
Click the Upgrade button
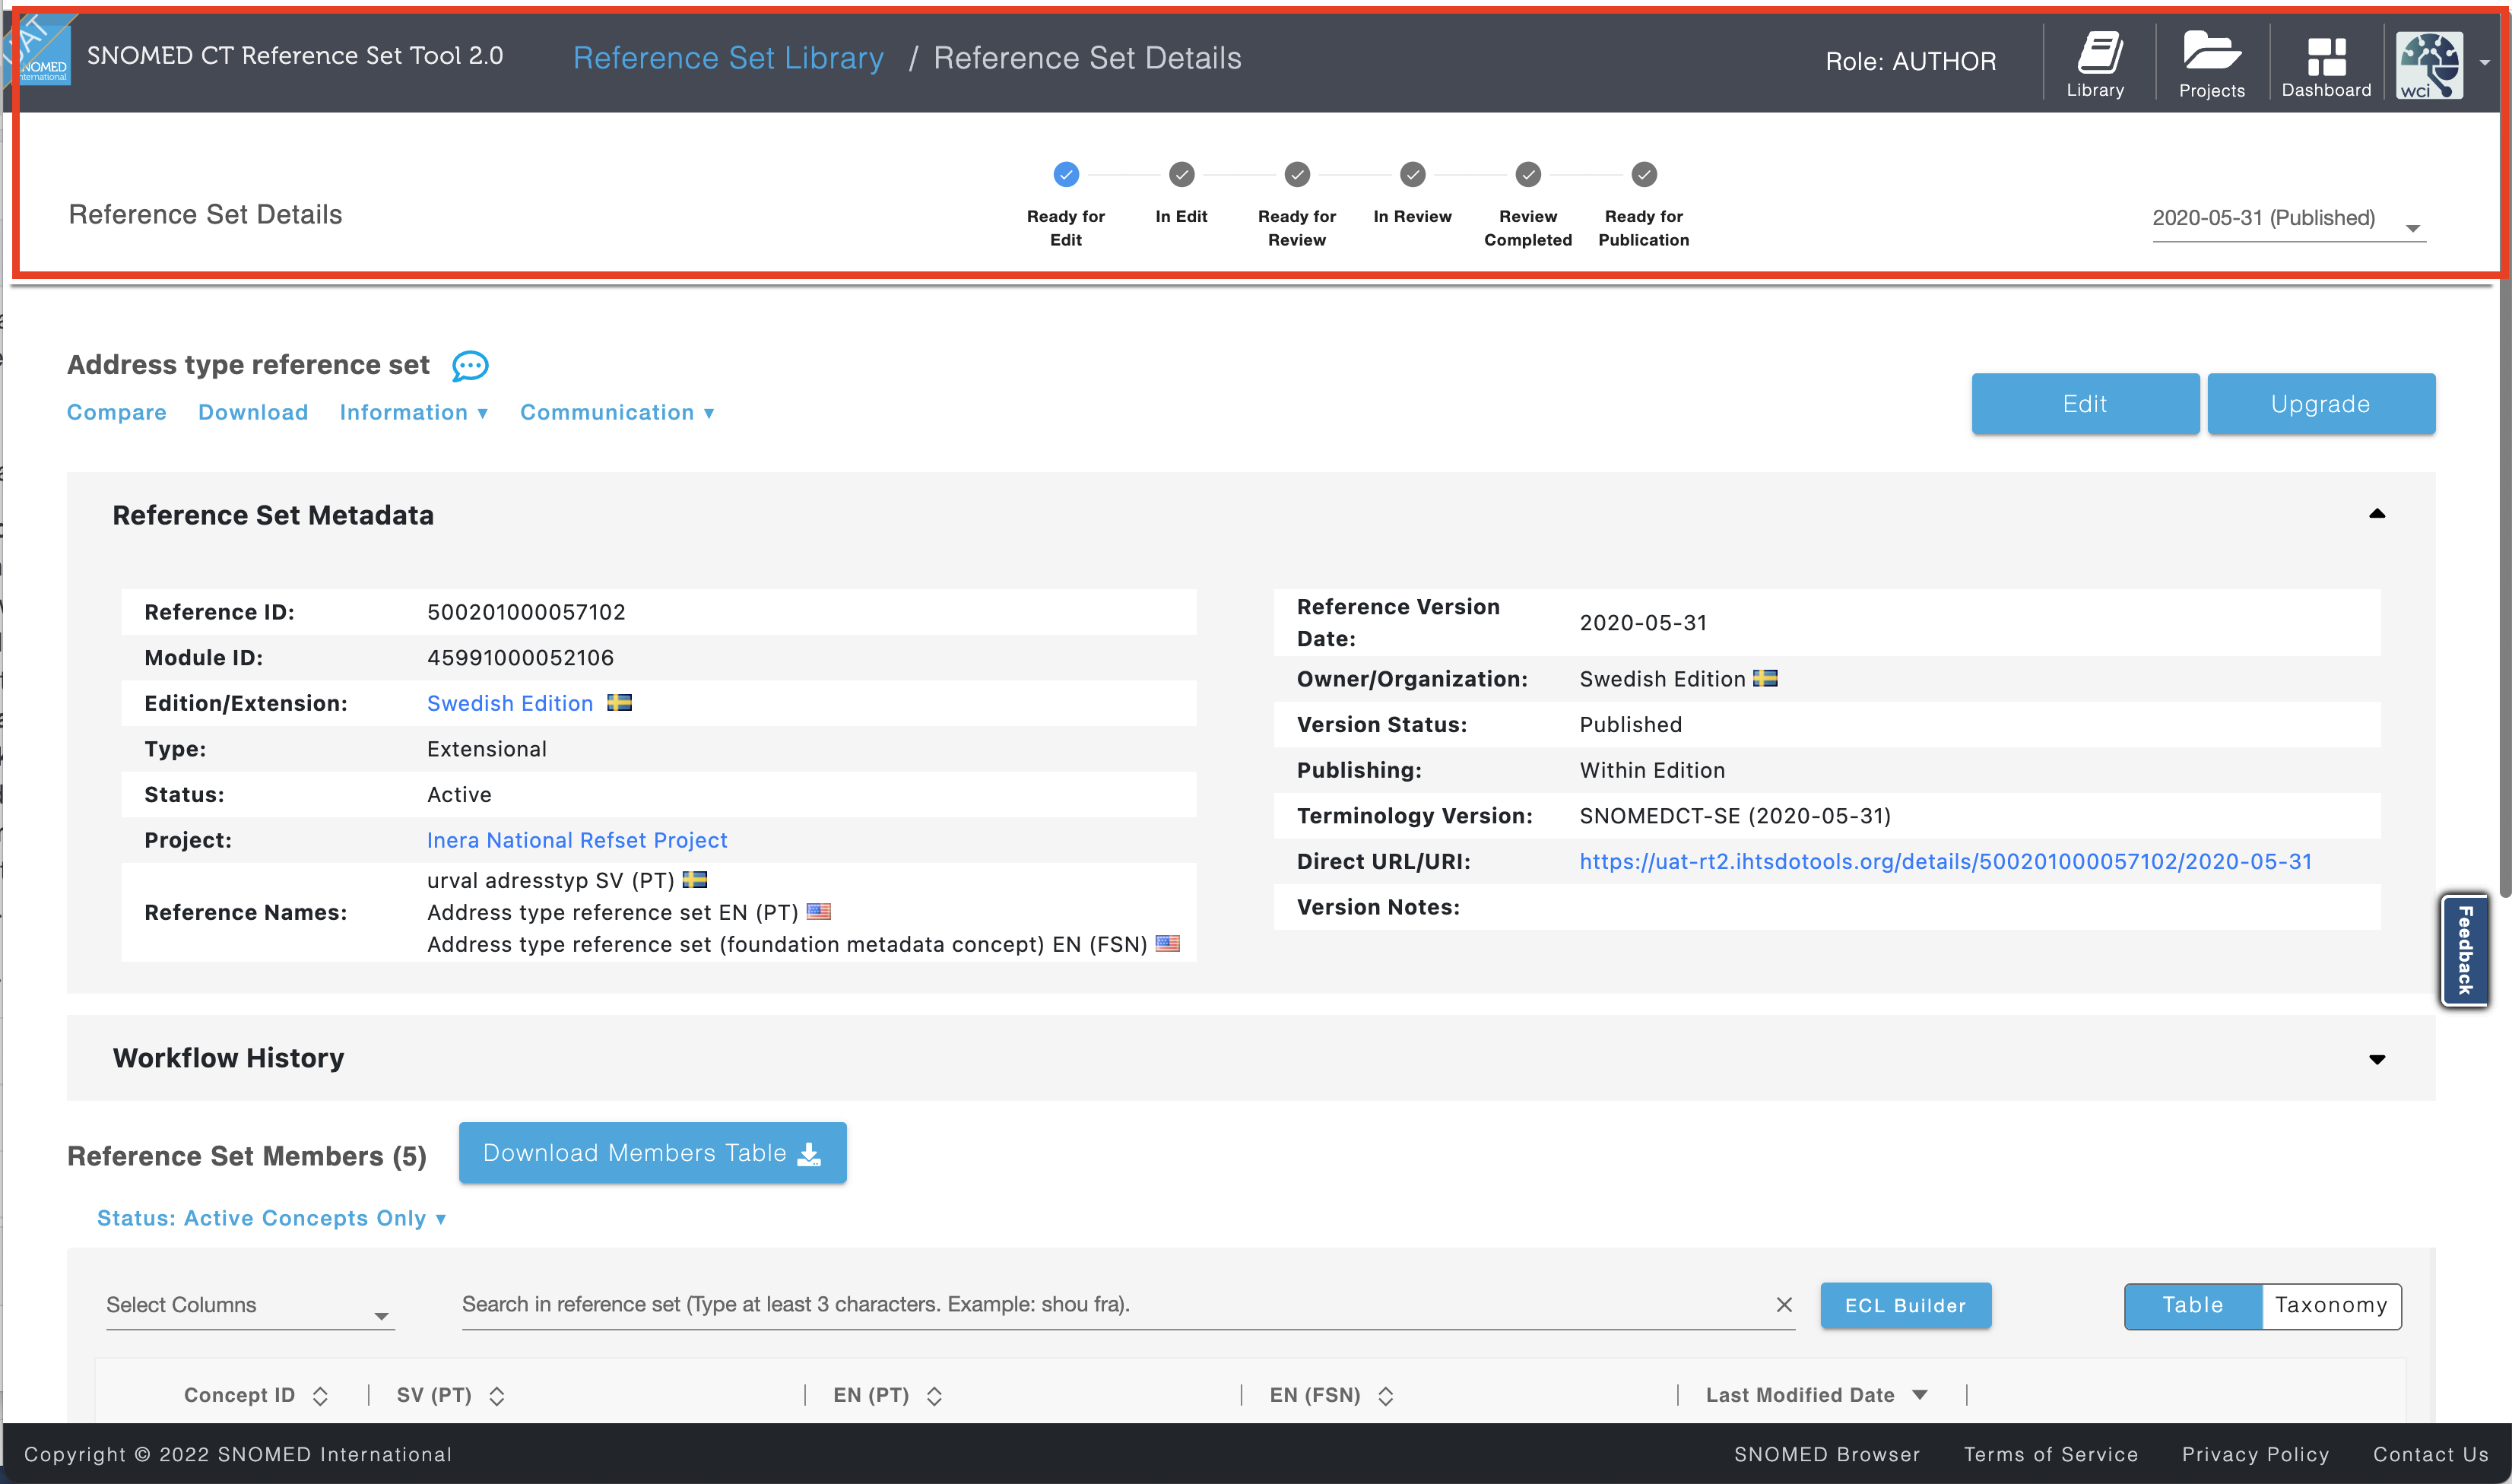click(x=2321, y=404)
